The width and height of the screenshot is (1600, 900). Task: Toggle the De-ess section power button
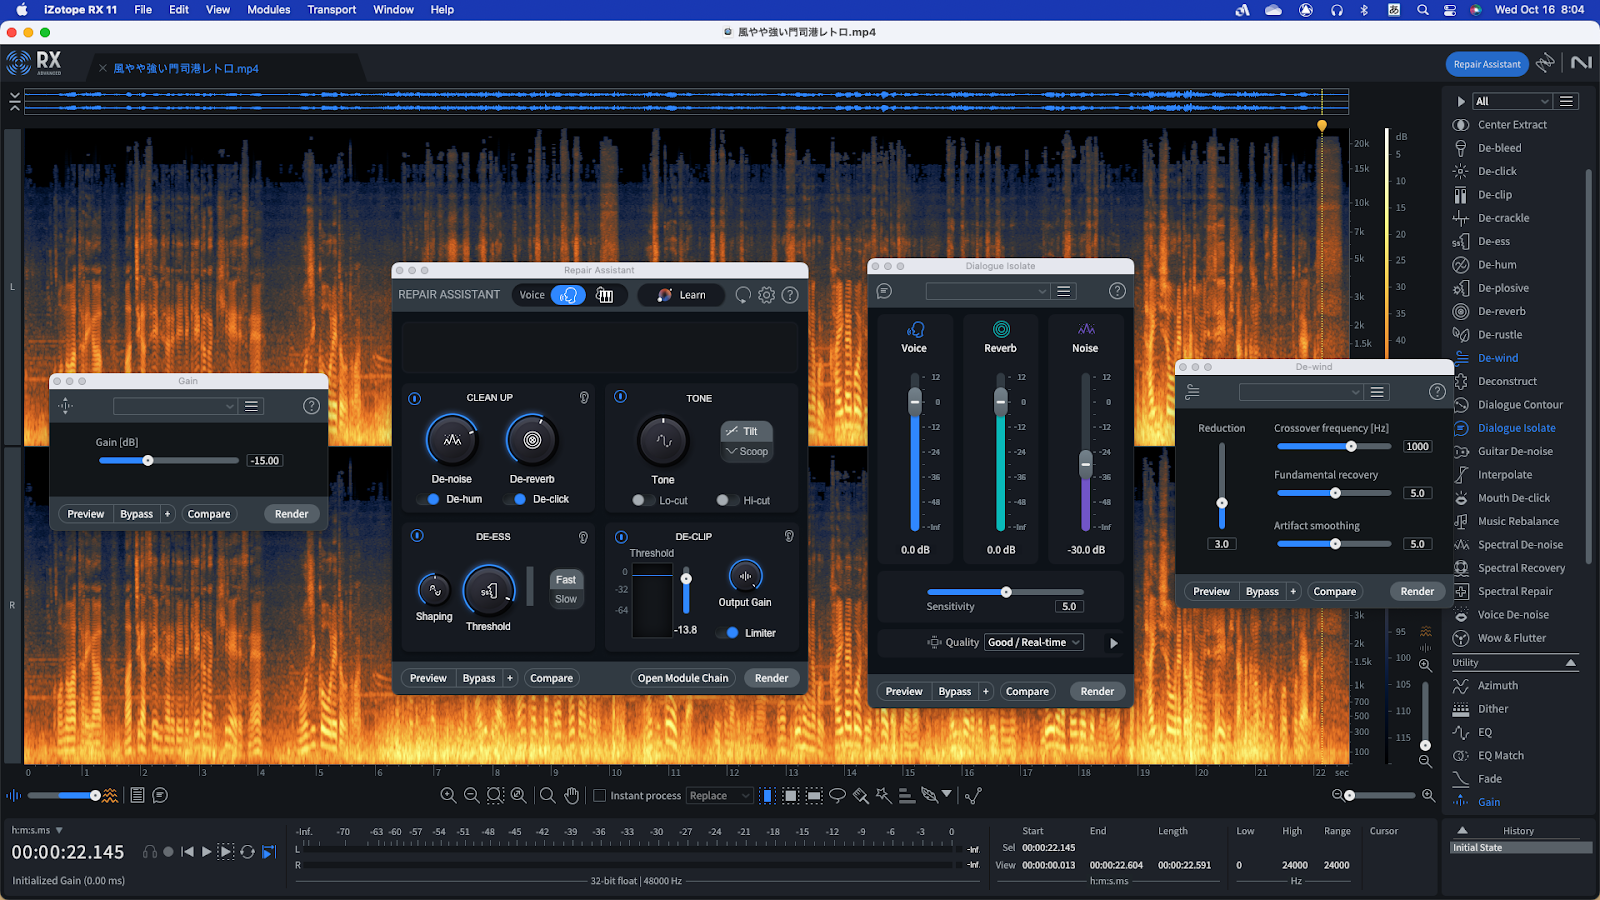click(x=417, y=536)
